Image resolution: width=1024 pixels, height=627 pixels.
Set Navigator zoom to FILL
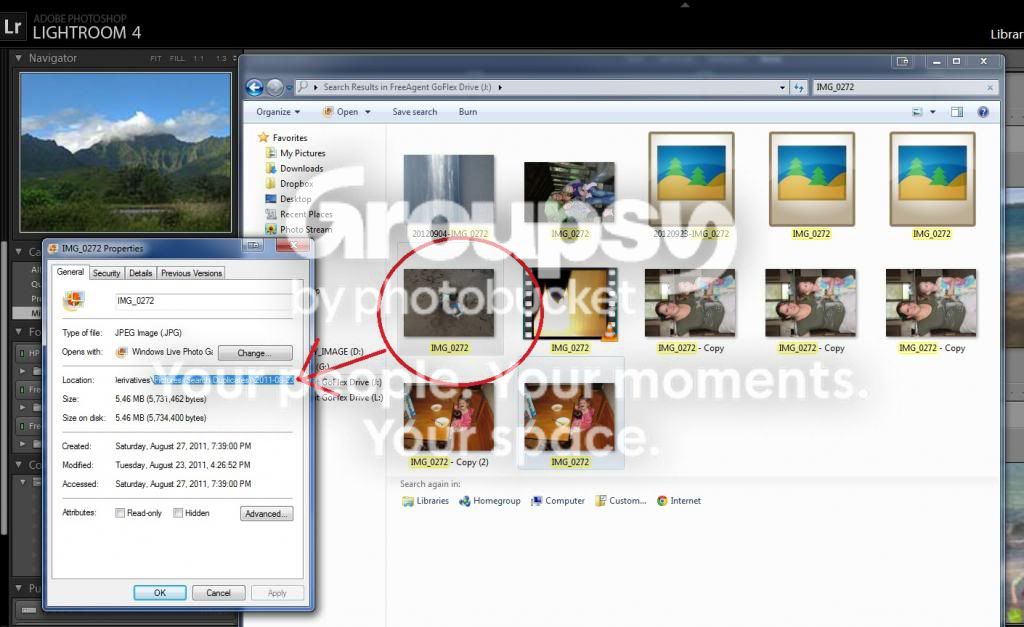pos(177,59)
